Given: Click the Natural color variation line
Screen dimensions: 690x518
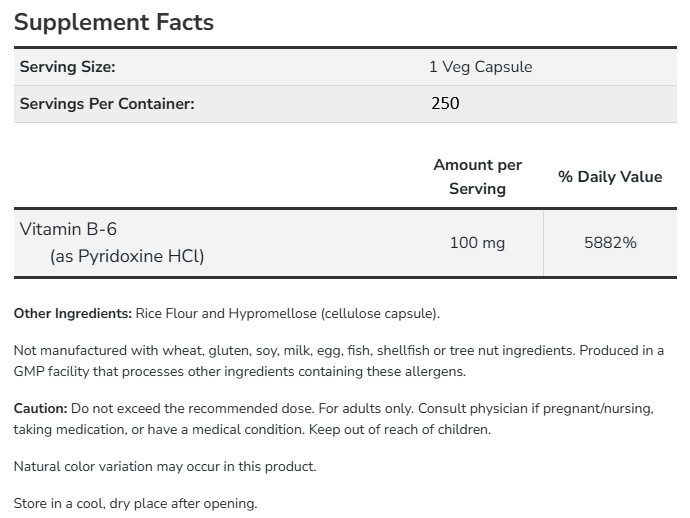Looking at the screenshot, I should [x=165, y=467].
